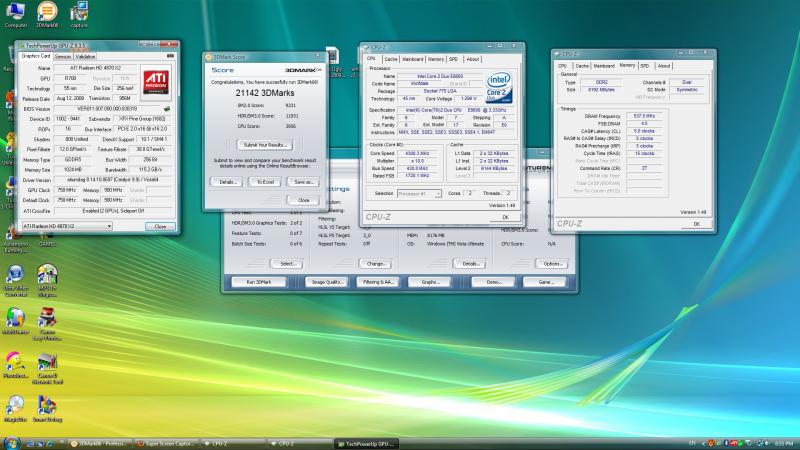This screenshot has width=800, height=450.
Task: Click the BIOS save chip icon in GPU-Z
Action: [166, 109]
